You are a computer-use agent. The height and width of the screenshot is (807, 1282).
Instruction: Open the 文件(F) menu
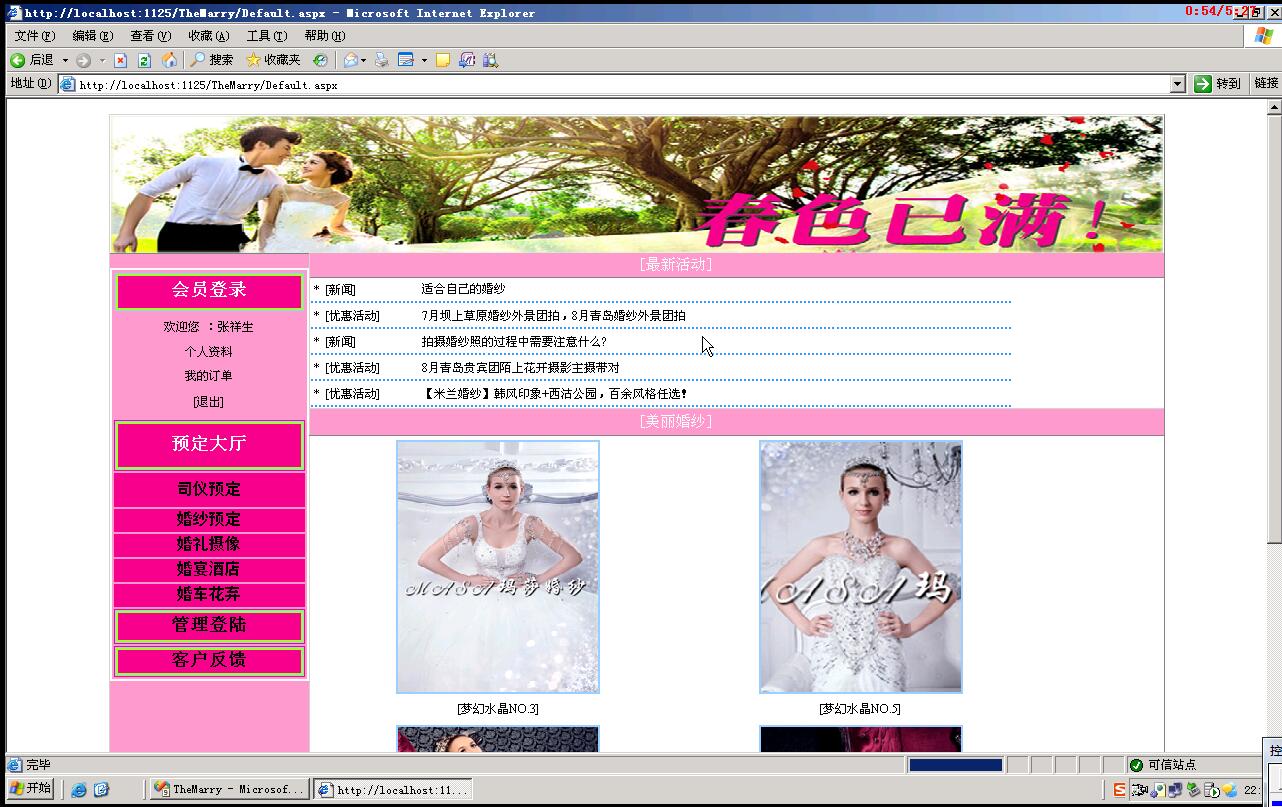pyautogui.click(x=35, y=36)
